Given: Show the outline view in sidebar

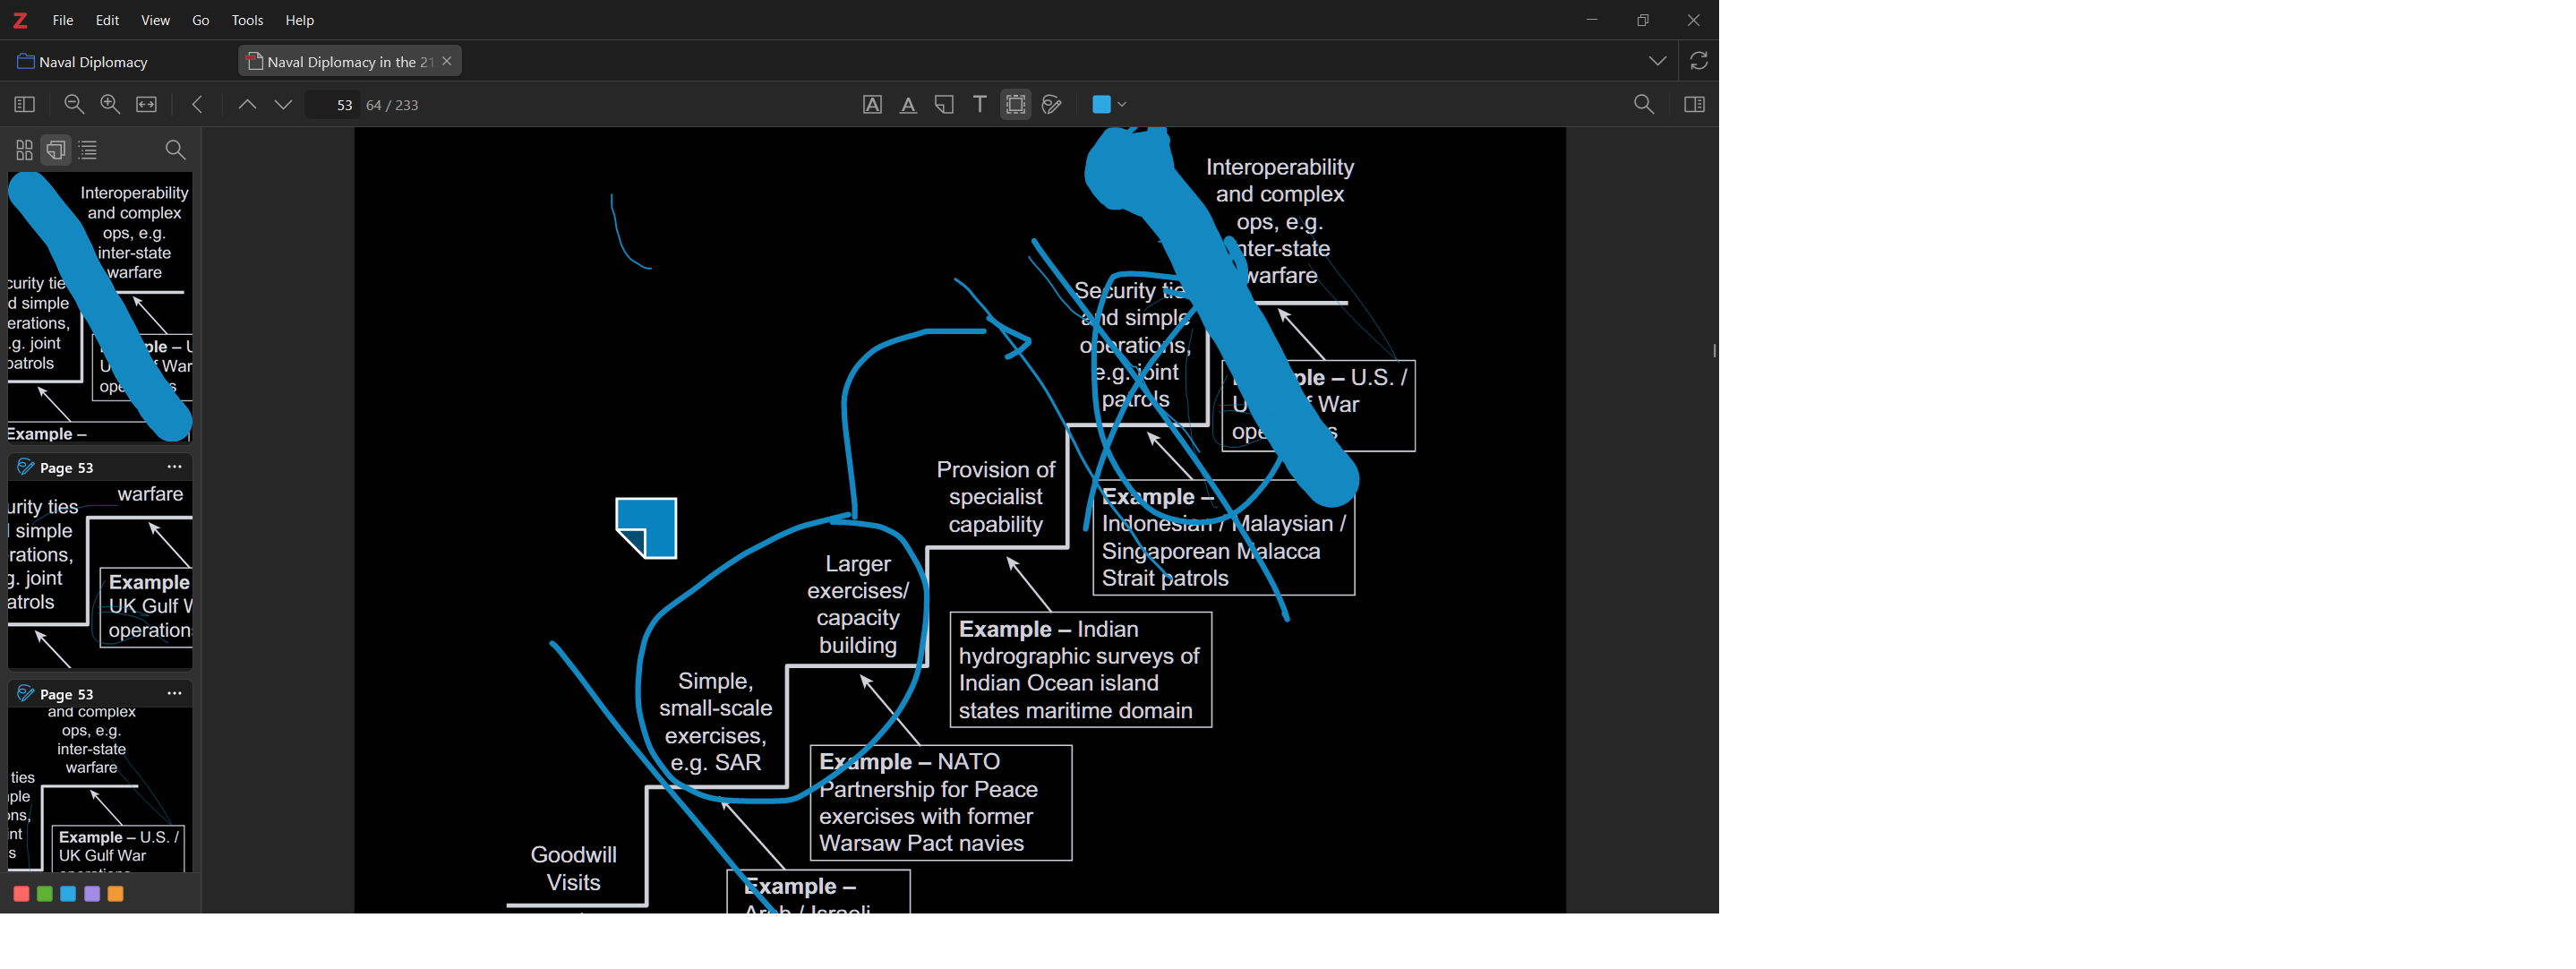Looking at the screenshot, I should [89, 151].
